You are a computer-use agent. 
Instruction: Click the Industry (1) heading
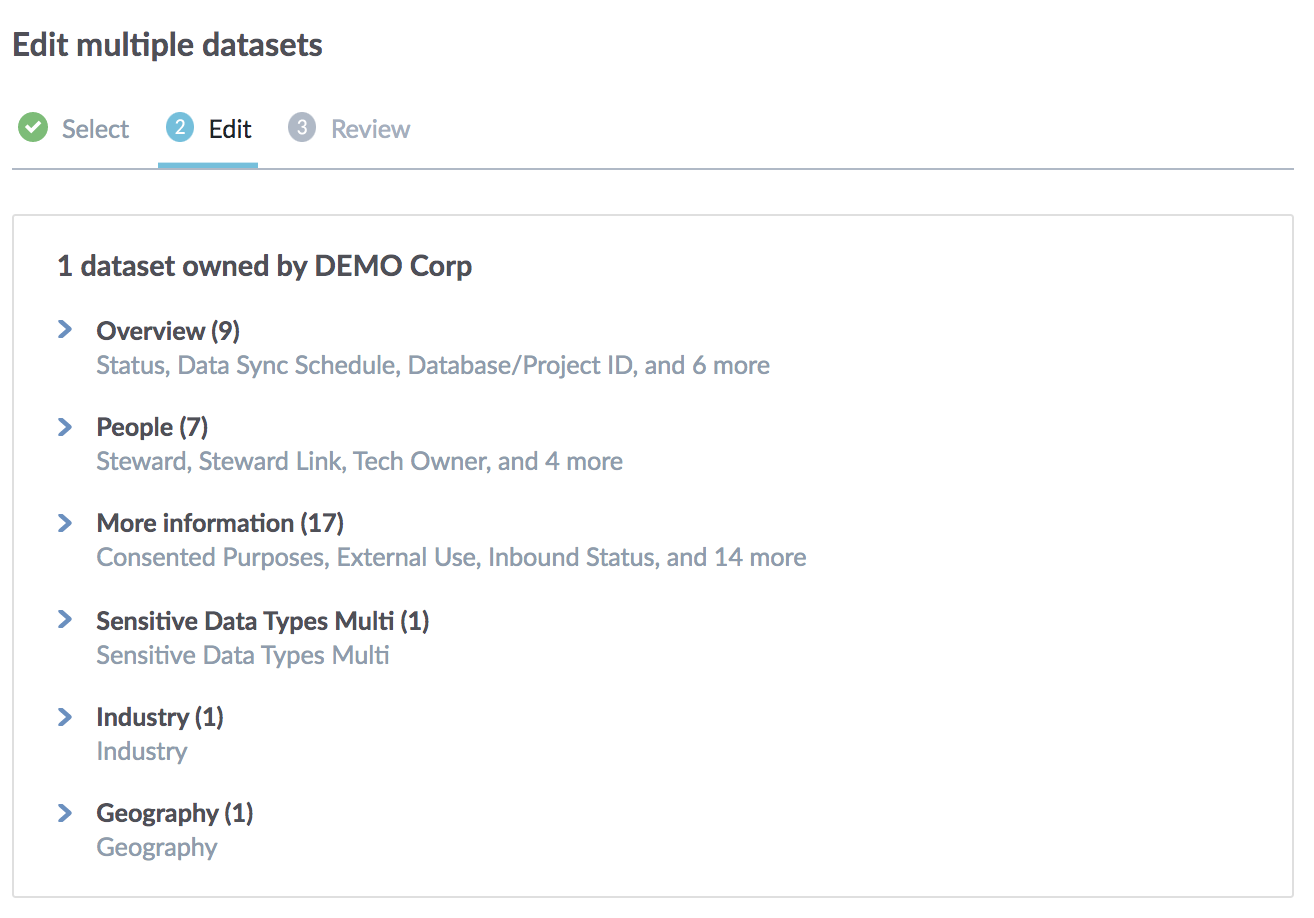pos(160,717)
